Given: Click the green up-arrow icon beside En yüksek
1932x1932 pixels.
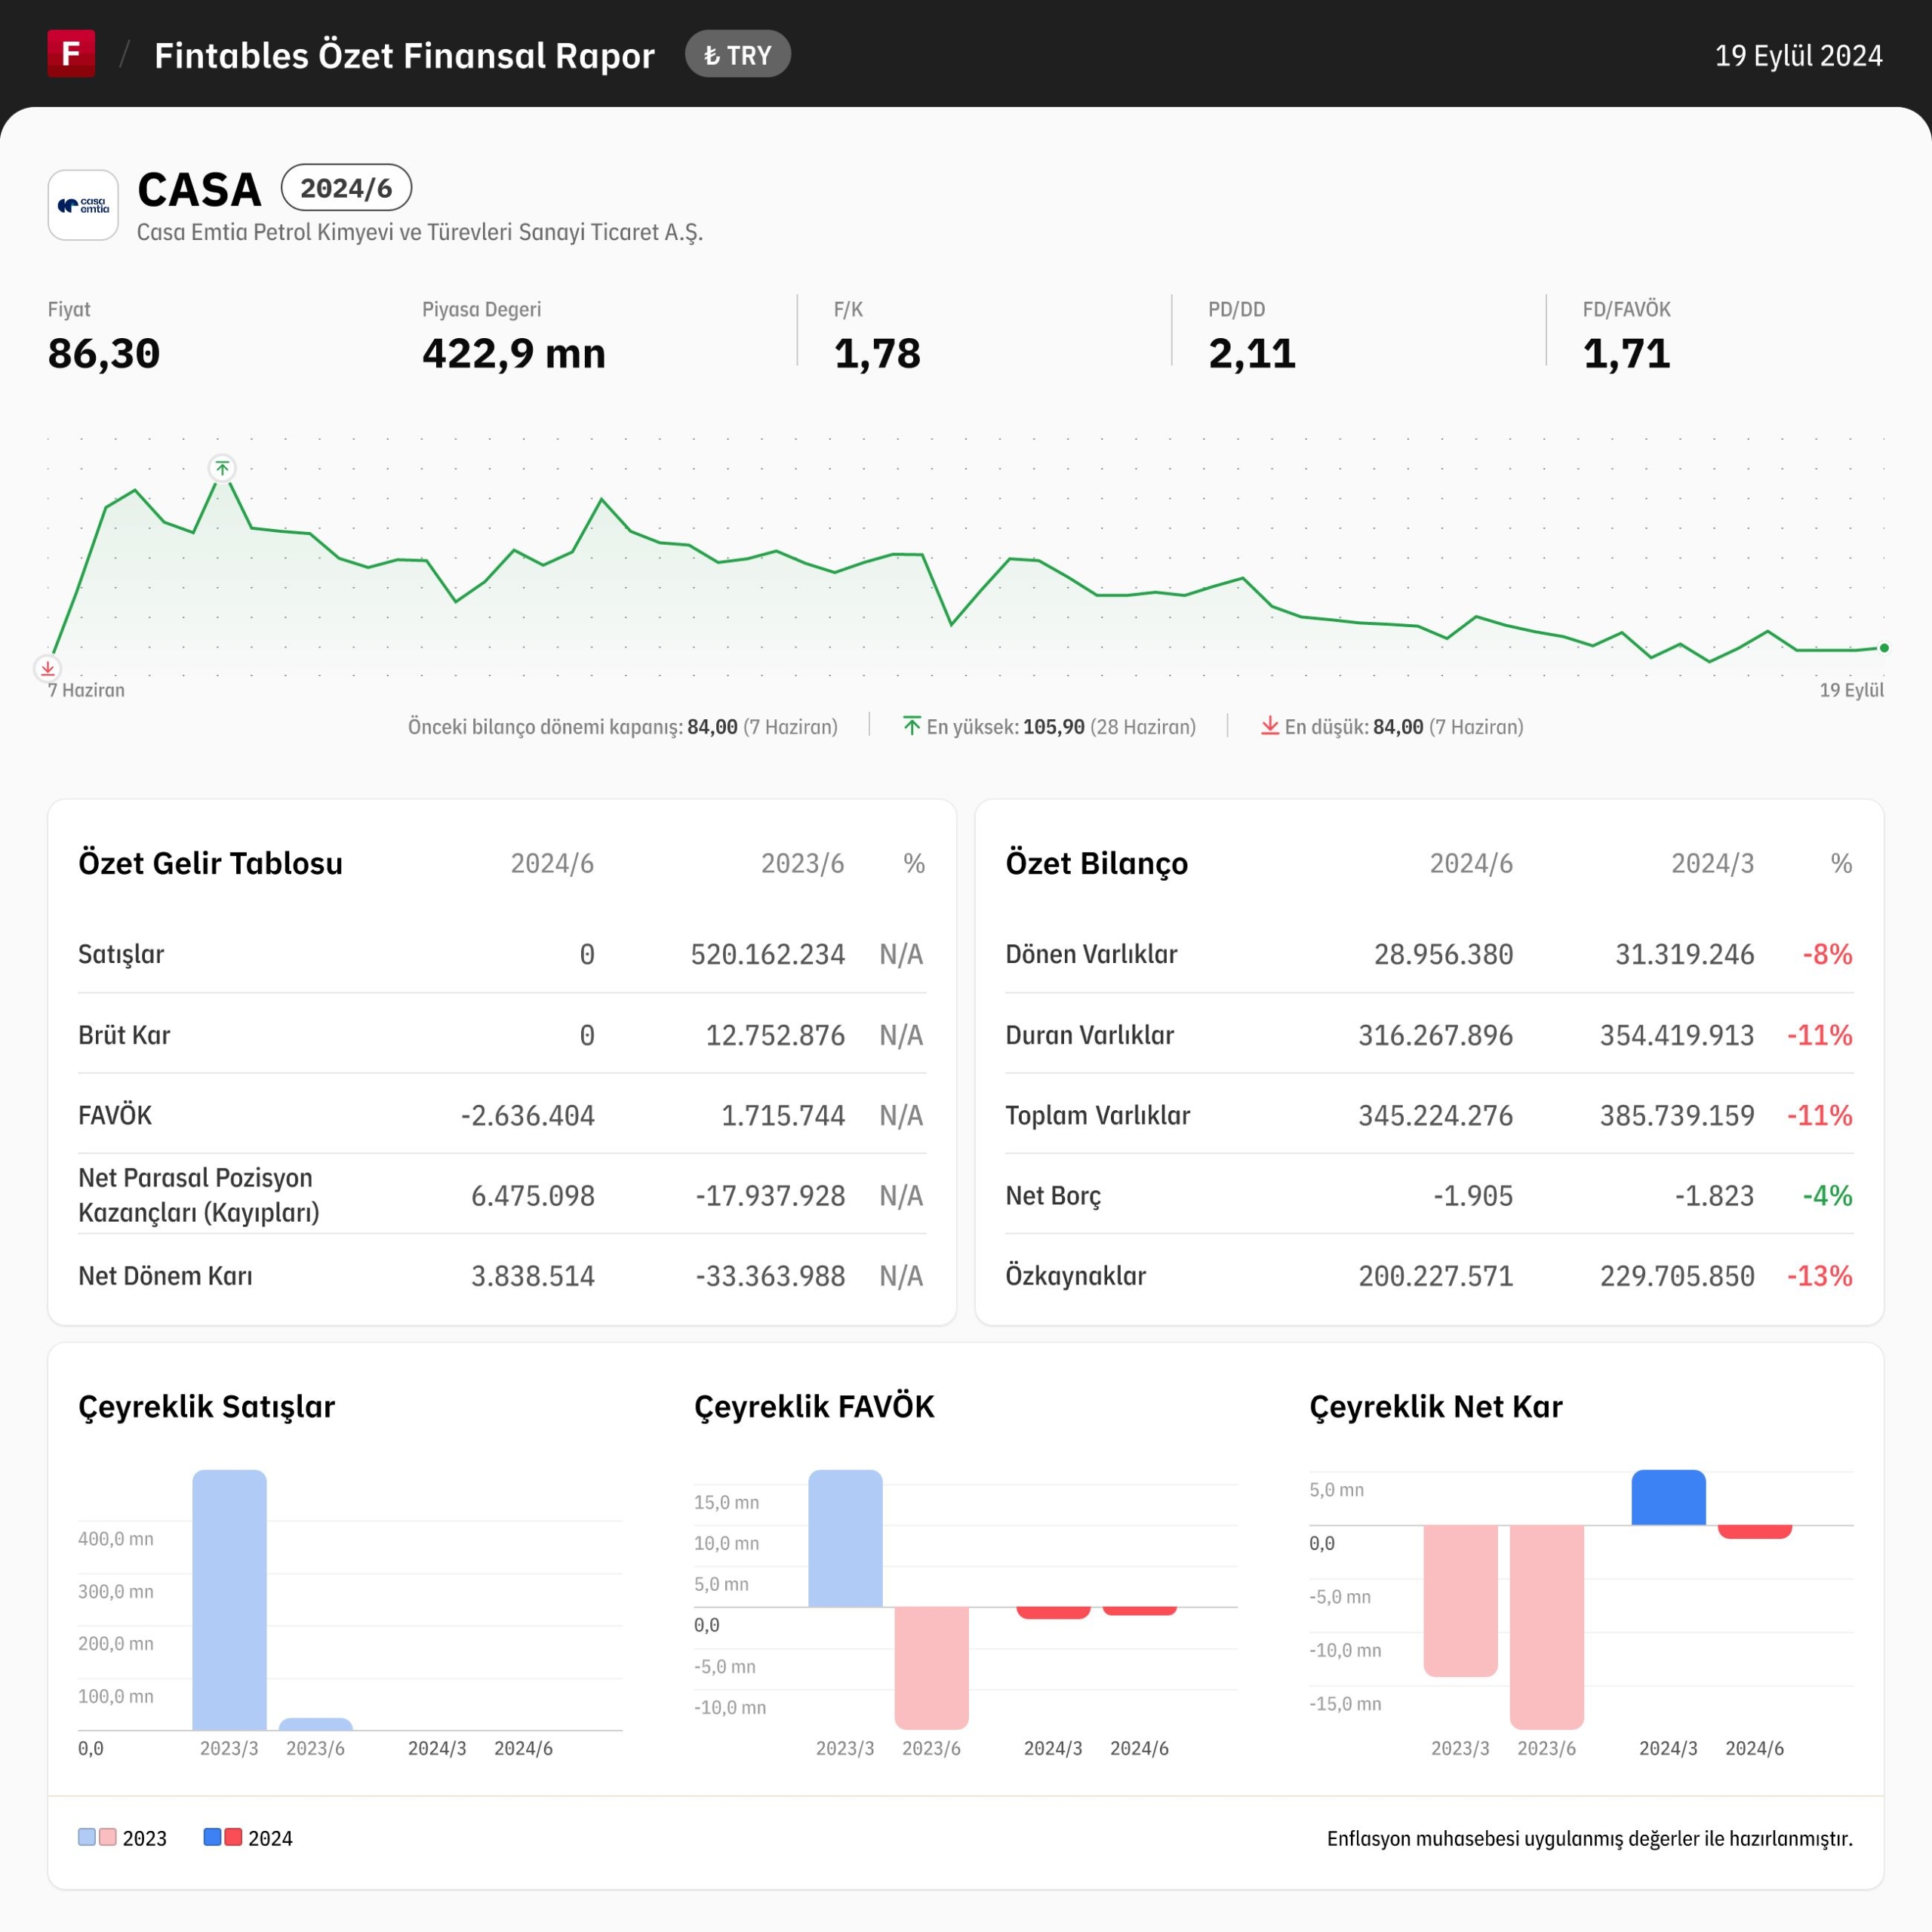Looking at the screenshot, I should [911, 726].
